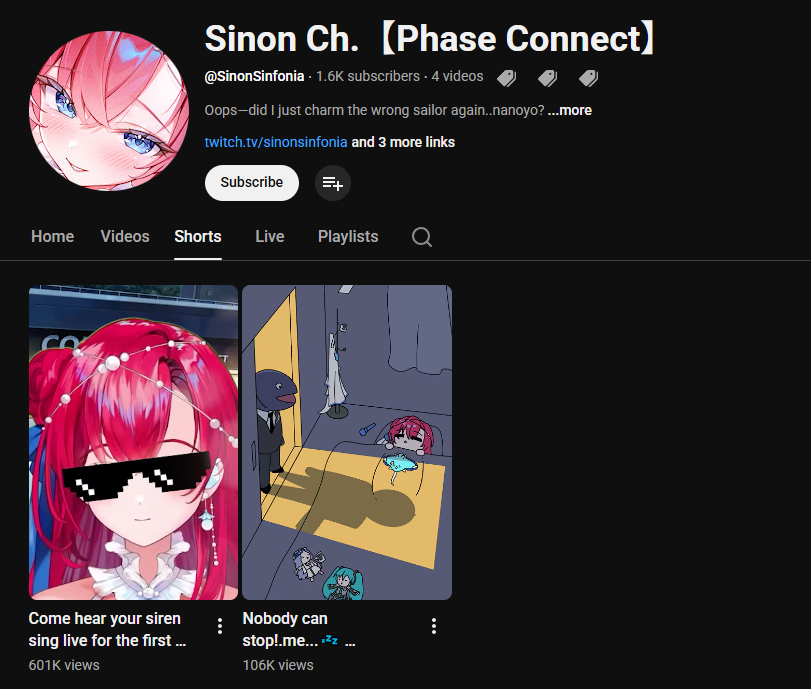
Task: Switch to the Home tab
Action: tap(52, 236)
